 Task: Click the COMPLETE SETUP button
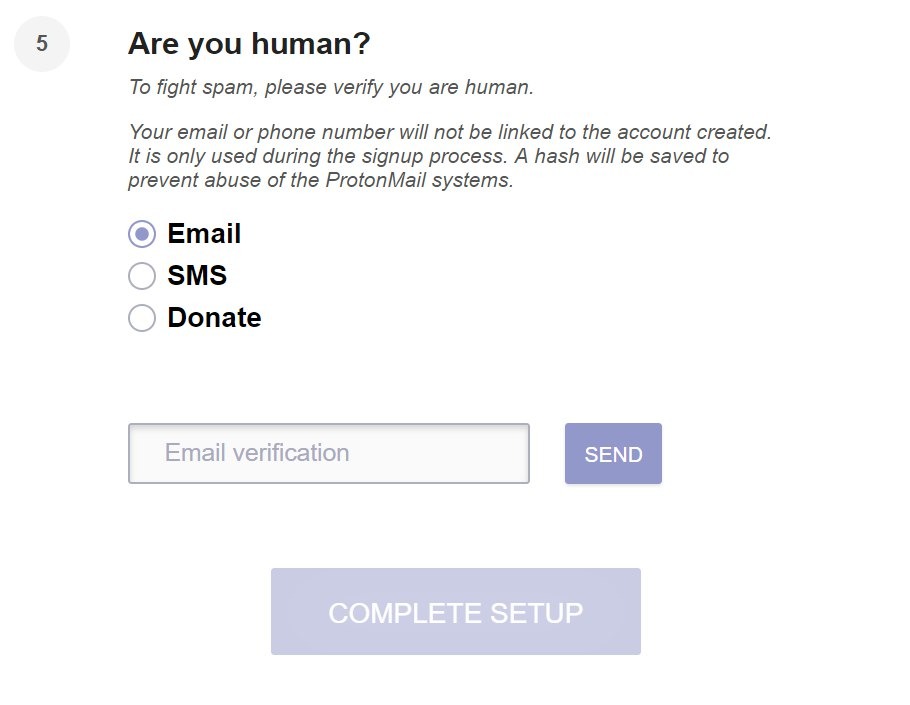[455, 612]
